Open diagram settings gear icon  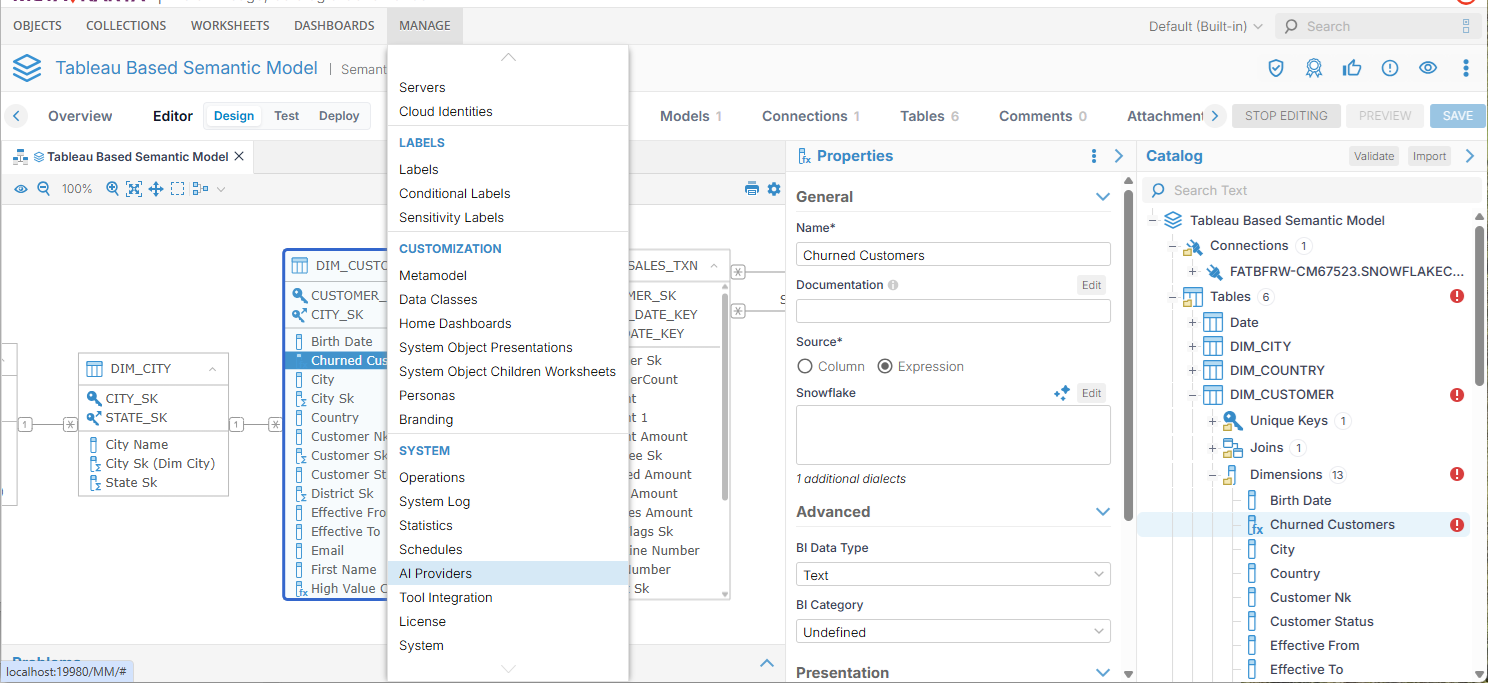point(774,188)
